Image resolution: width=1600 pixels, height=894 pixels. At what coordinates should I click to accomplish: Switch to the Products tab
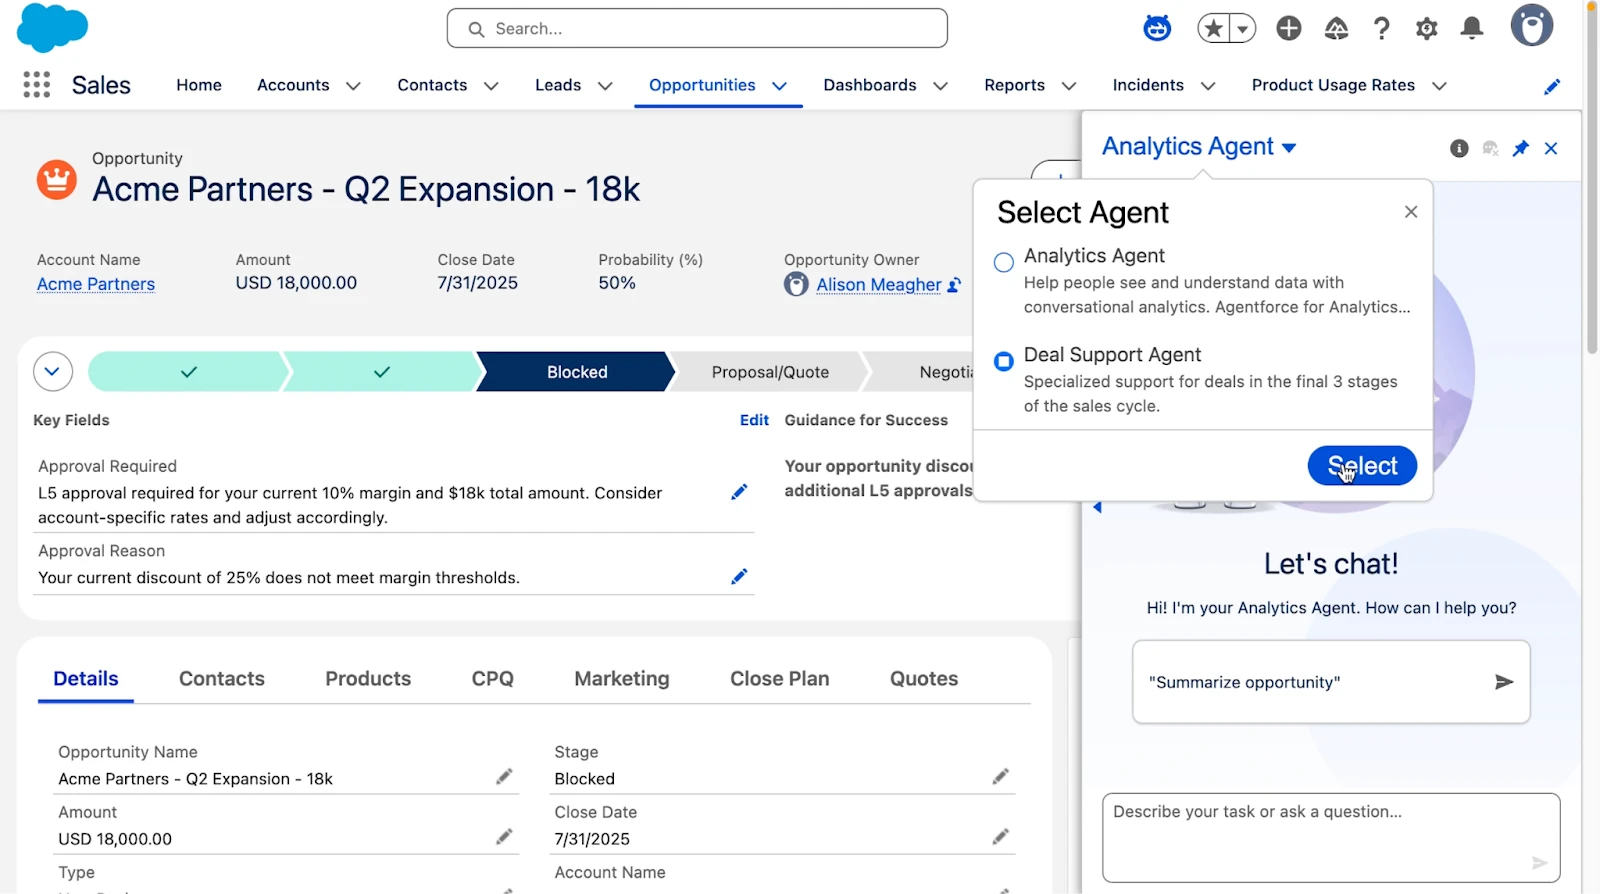368,678
